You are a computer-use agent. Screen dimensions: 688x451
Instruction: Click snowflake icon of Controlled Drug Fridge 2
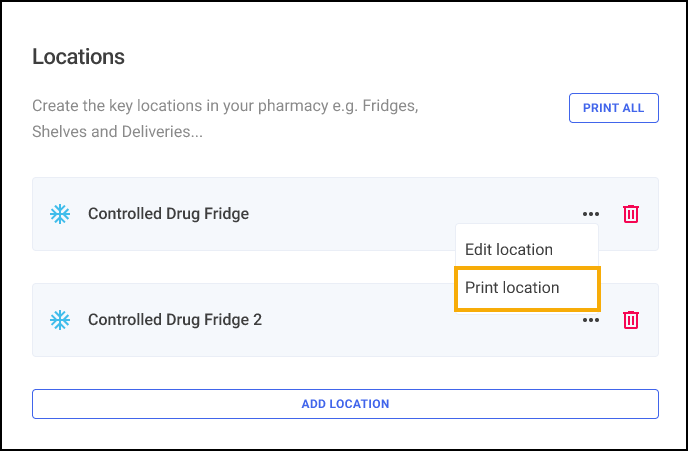pos(60,320)
